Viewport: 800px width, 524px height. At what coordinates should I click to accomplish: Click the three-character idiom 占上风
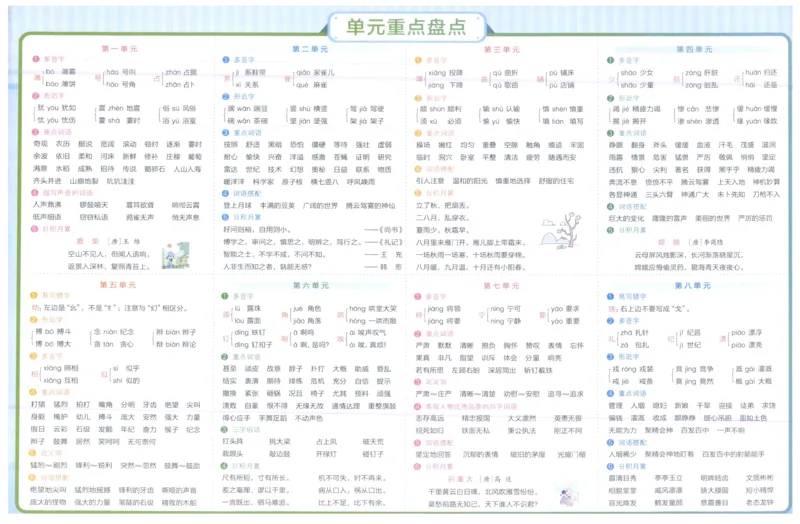coord(326,441)
